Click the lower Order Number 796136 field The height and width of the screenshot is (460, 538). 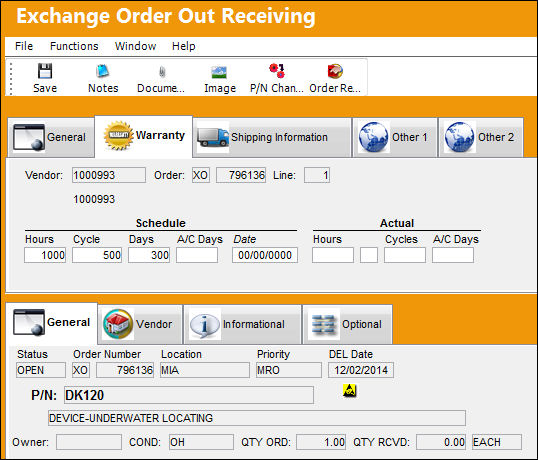pos(125,370)
